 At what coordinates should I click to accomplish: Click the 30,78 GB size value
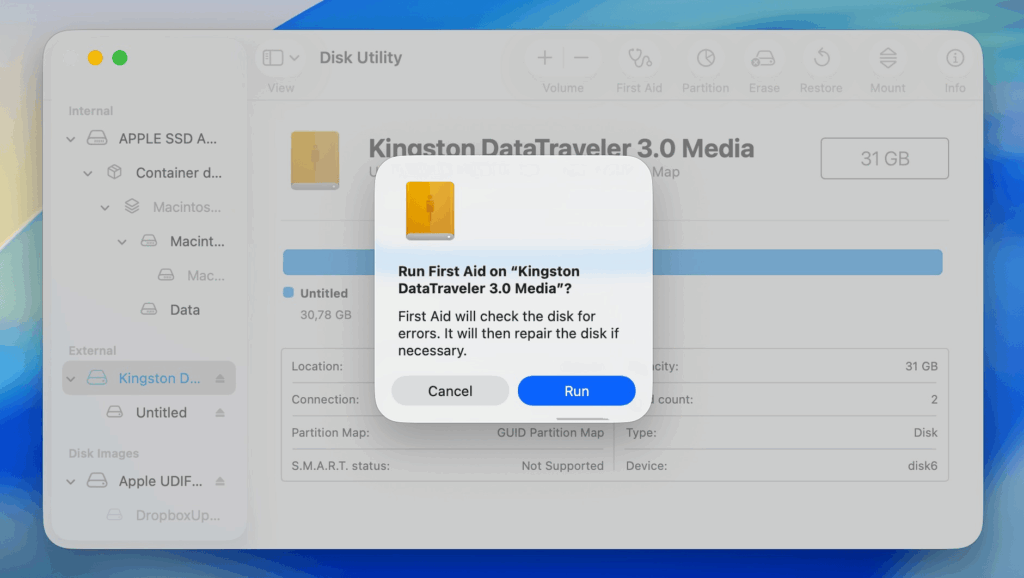[326, 315]
